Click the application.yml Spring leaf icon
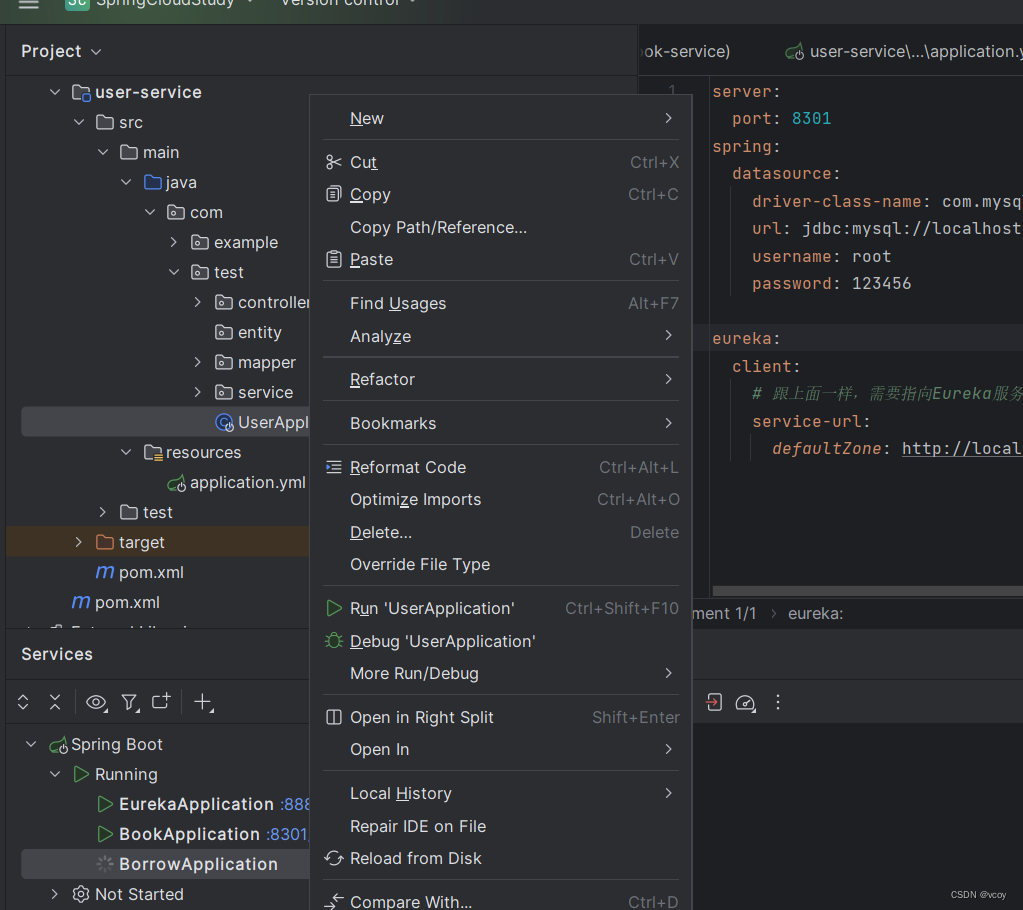Screen dimensions: 1023x910 click(x=176, y=483)
